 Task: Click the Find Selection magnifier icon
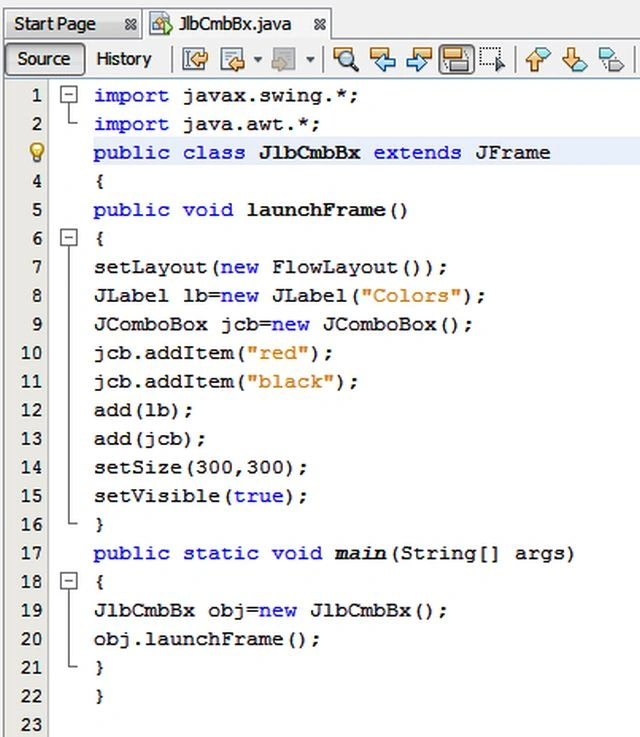coord(346,60)
